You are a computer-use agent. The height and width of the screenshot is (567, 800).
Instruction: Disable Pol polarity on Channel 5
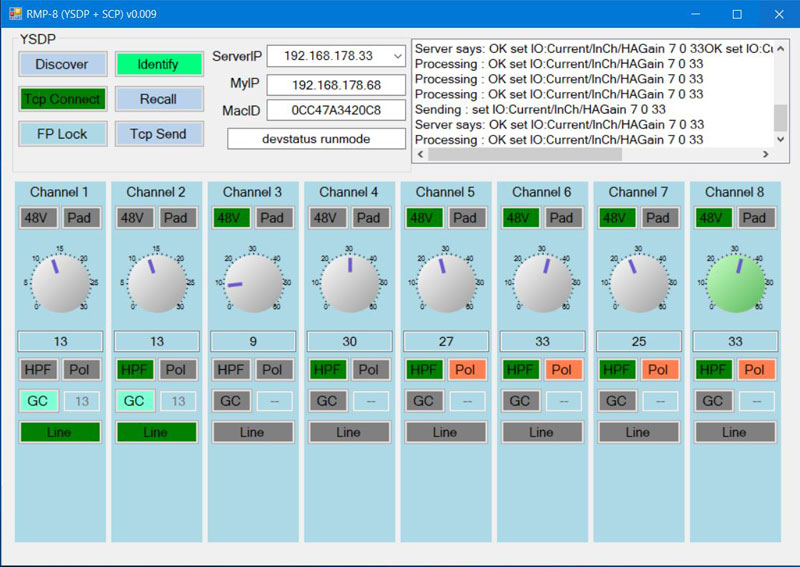coord(467,369)
